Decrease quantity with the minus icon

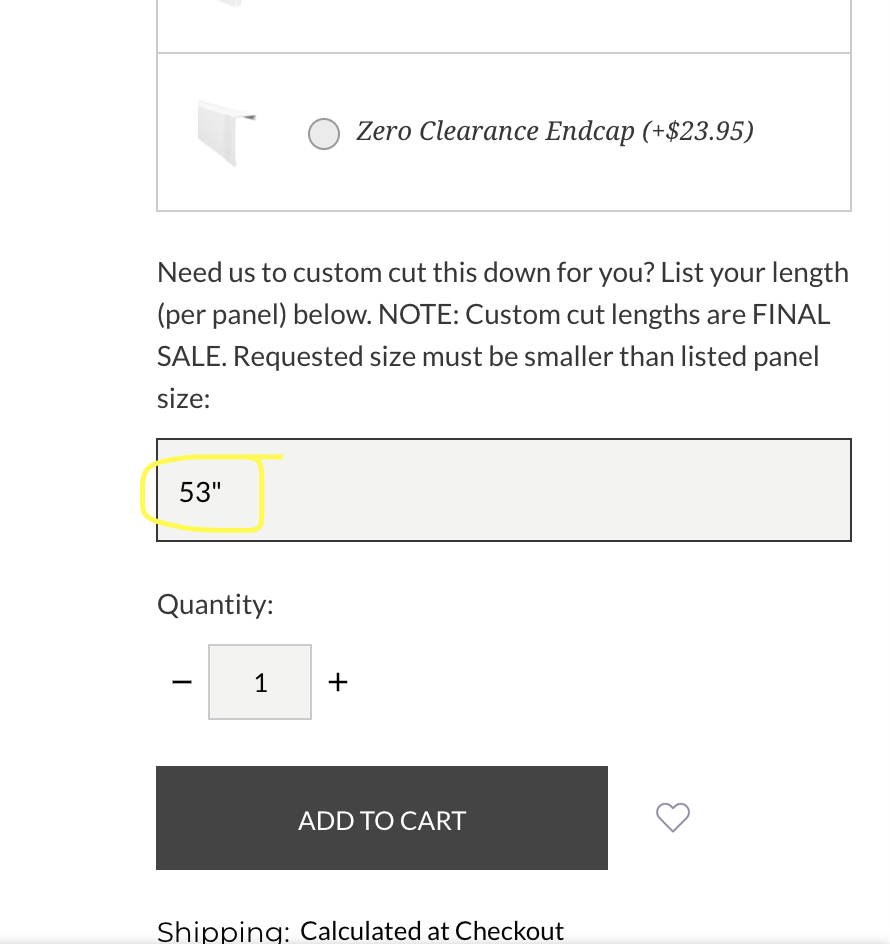(181, 682)
